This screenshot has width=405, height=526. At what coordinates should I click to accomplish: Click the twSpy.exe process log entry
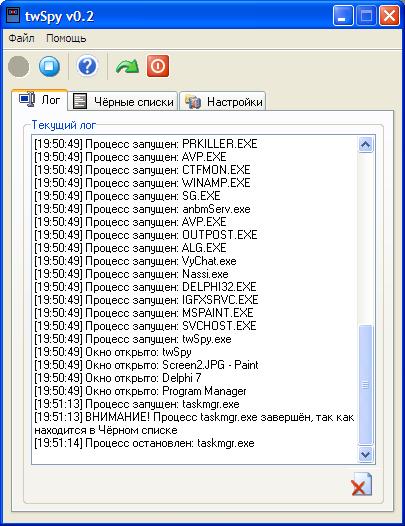point(133,339)
